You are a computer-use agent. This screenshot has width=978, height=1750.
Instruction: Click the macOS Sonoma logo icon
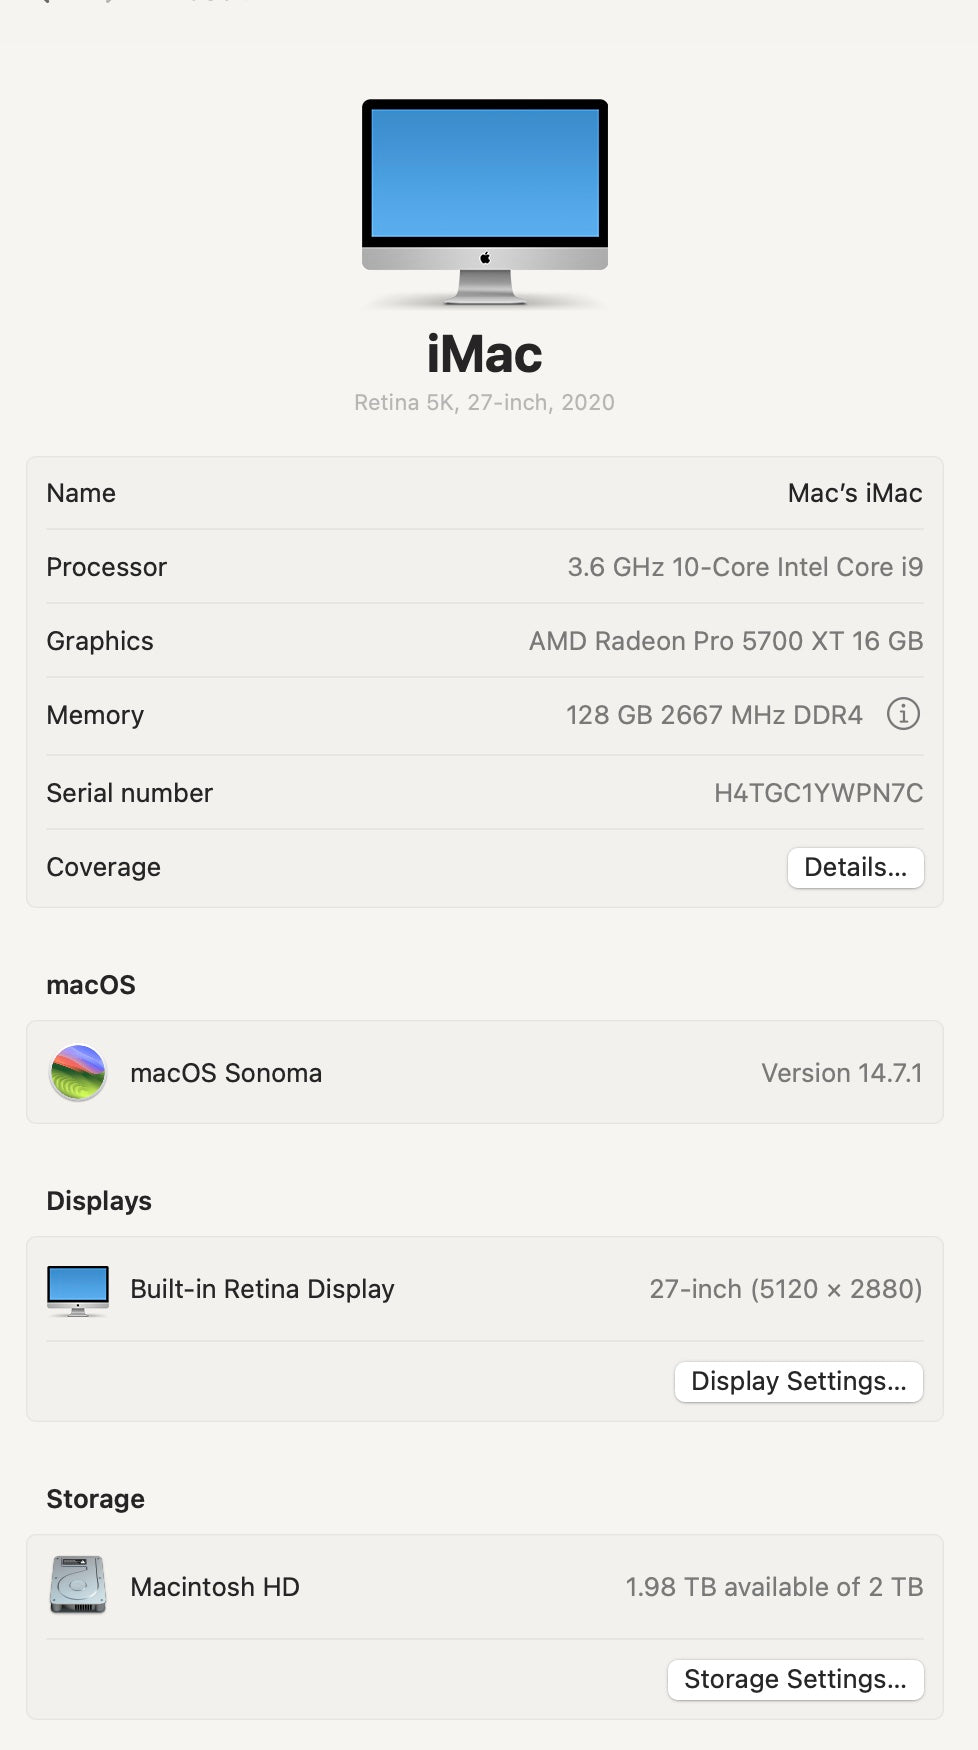[x=77, y=1072]
